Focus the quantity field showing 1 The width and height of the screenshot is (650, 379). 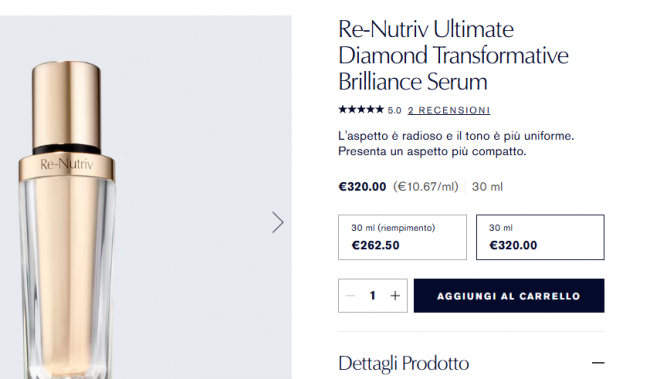373,296
